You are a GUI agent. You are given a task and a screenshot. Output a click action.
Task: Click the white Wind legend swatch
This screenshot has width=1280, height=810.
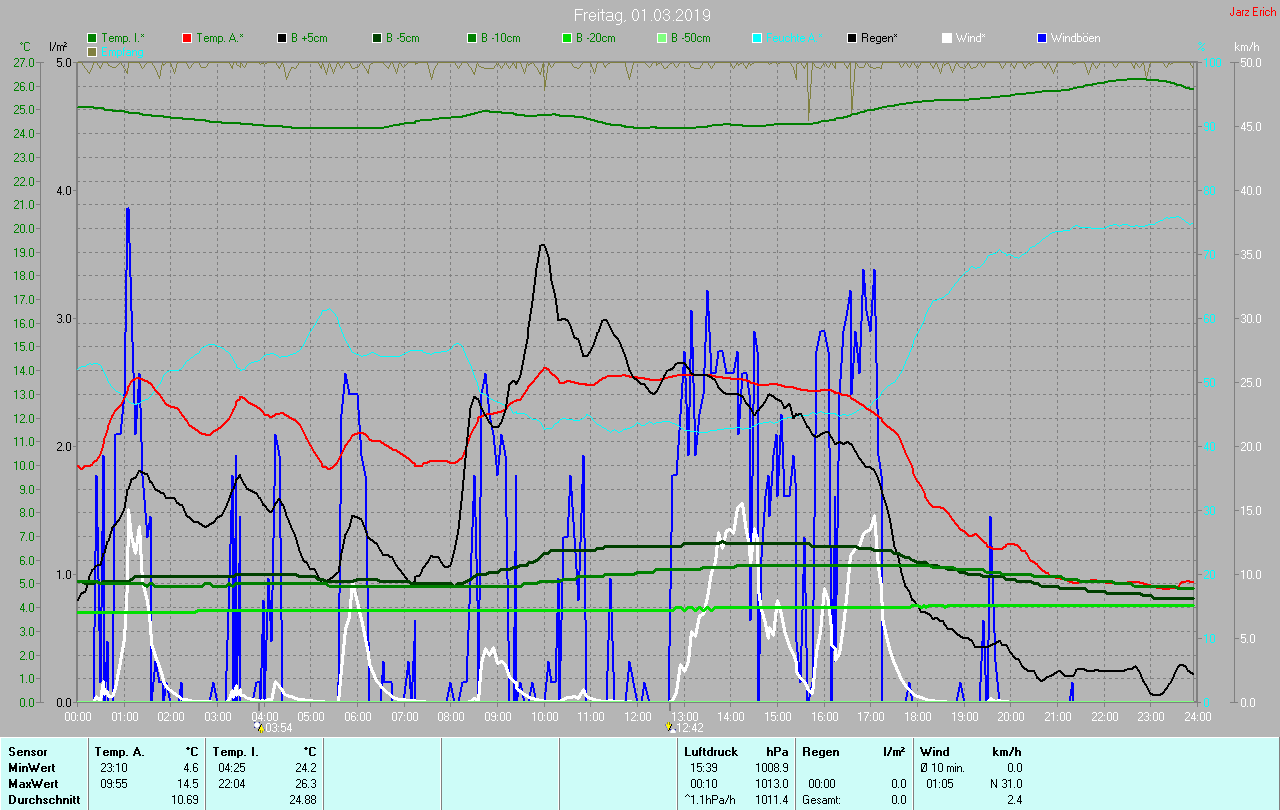(x=947, y=38)
